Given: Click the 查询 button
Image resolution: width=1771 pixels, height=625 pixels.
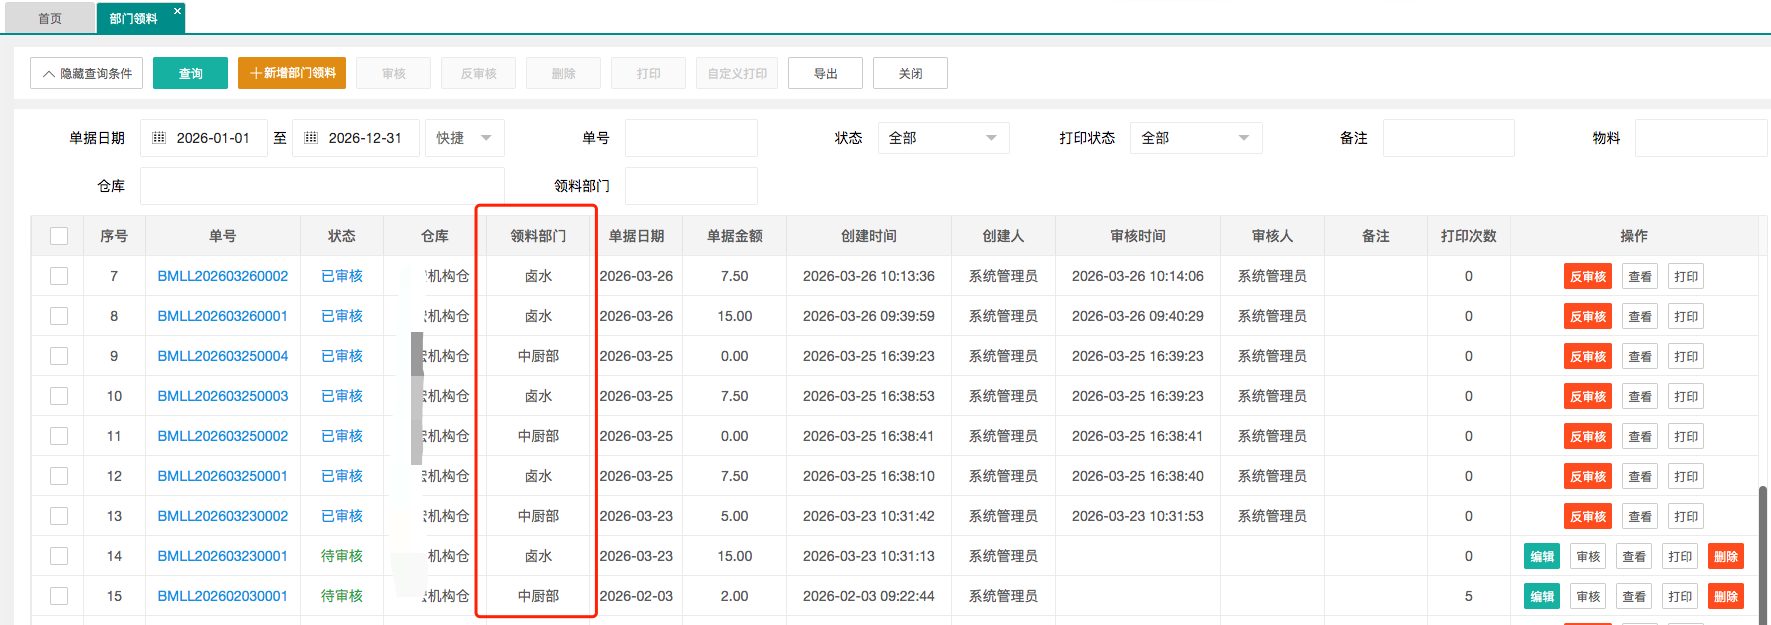Looking at the screenshot, I should pos(190,73).
